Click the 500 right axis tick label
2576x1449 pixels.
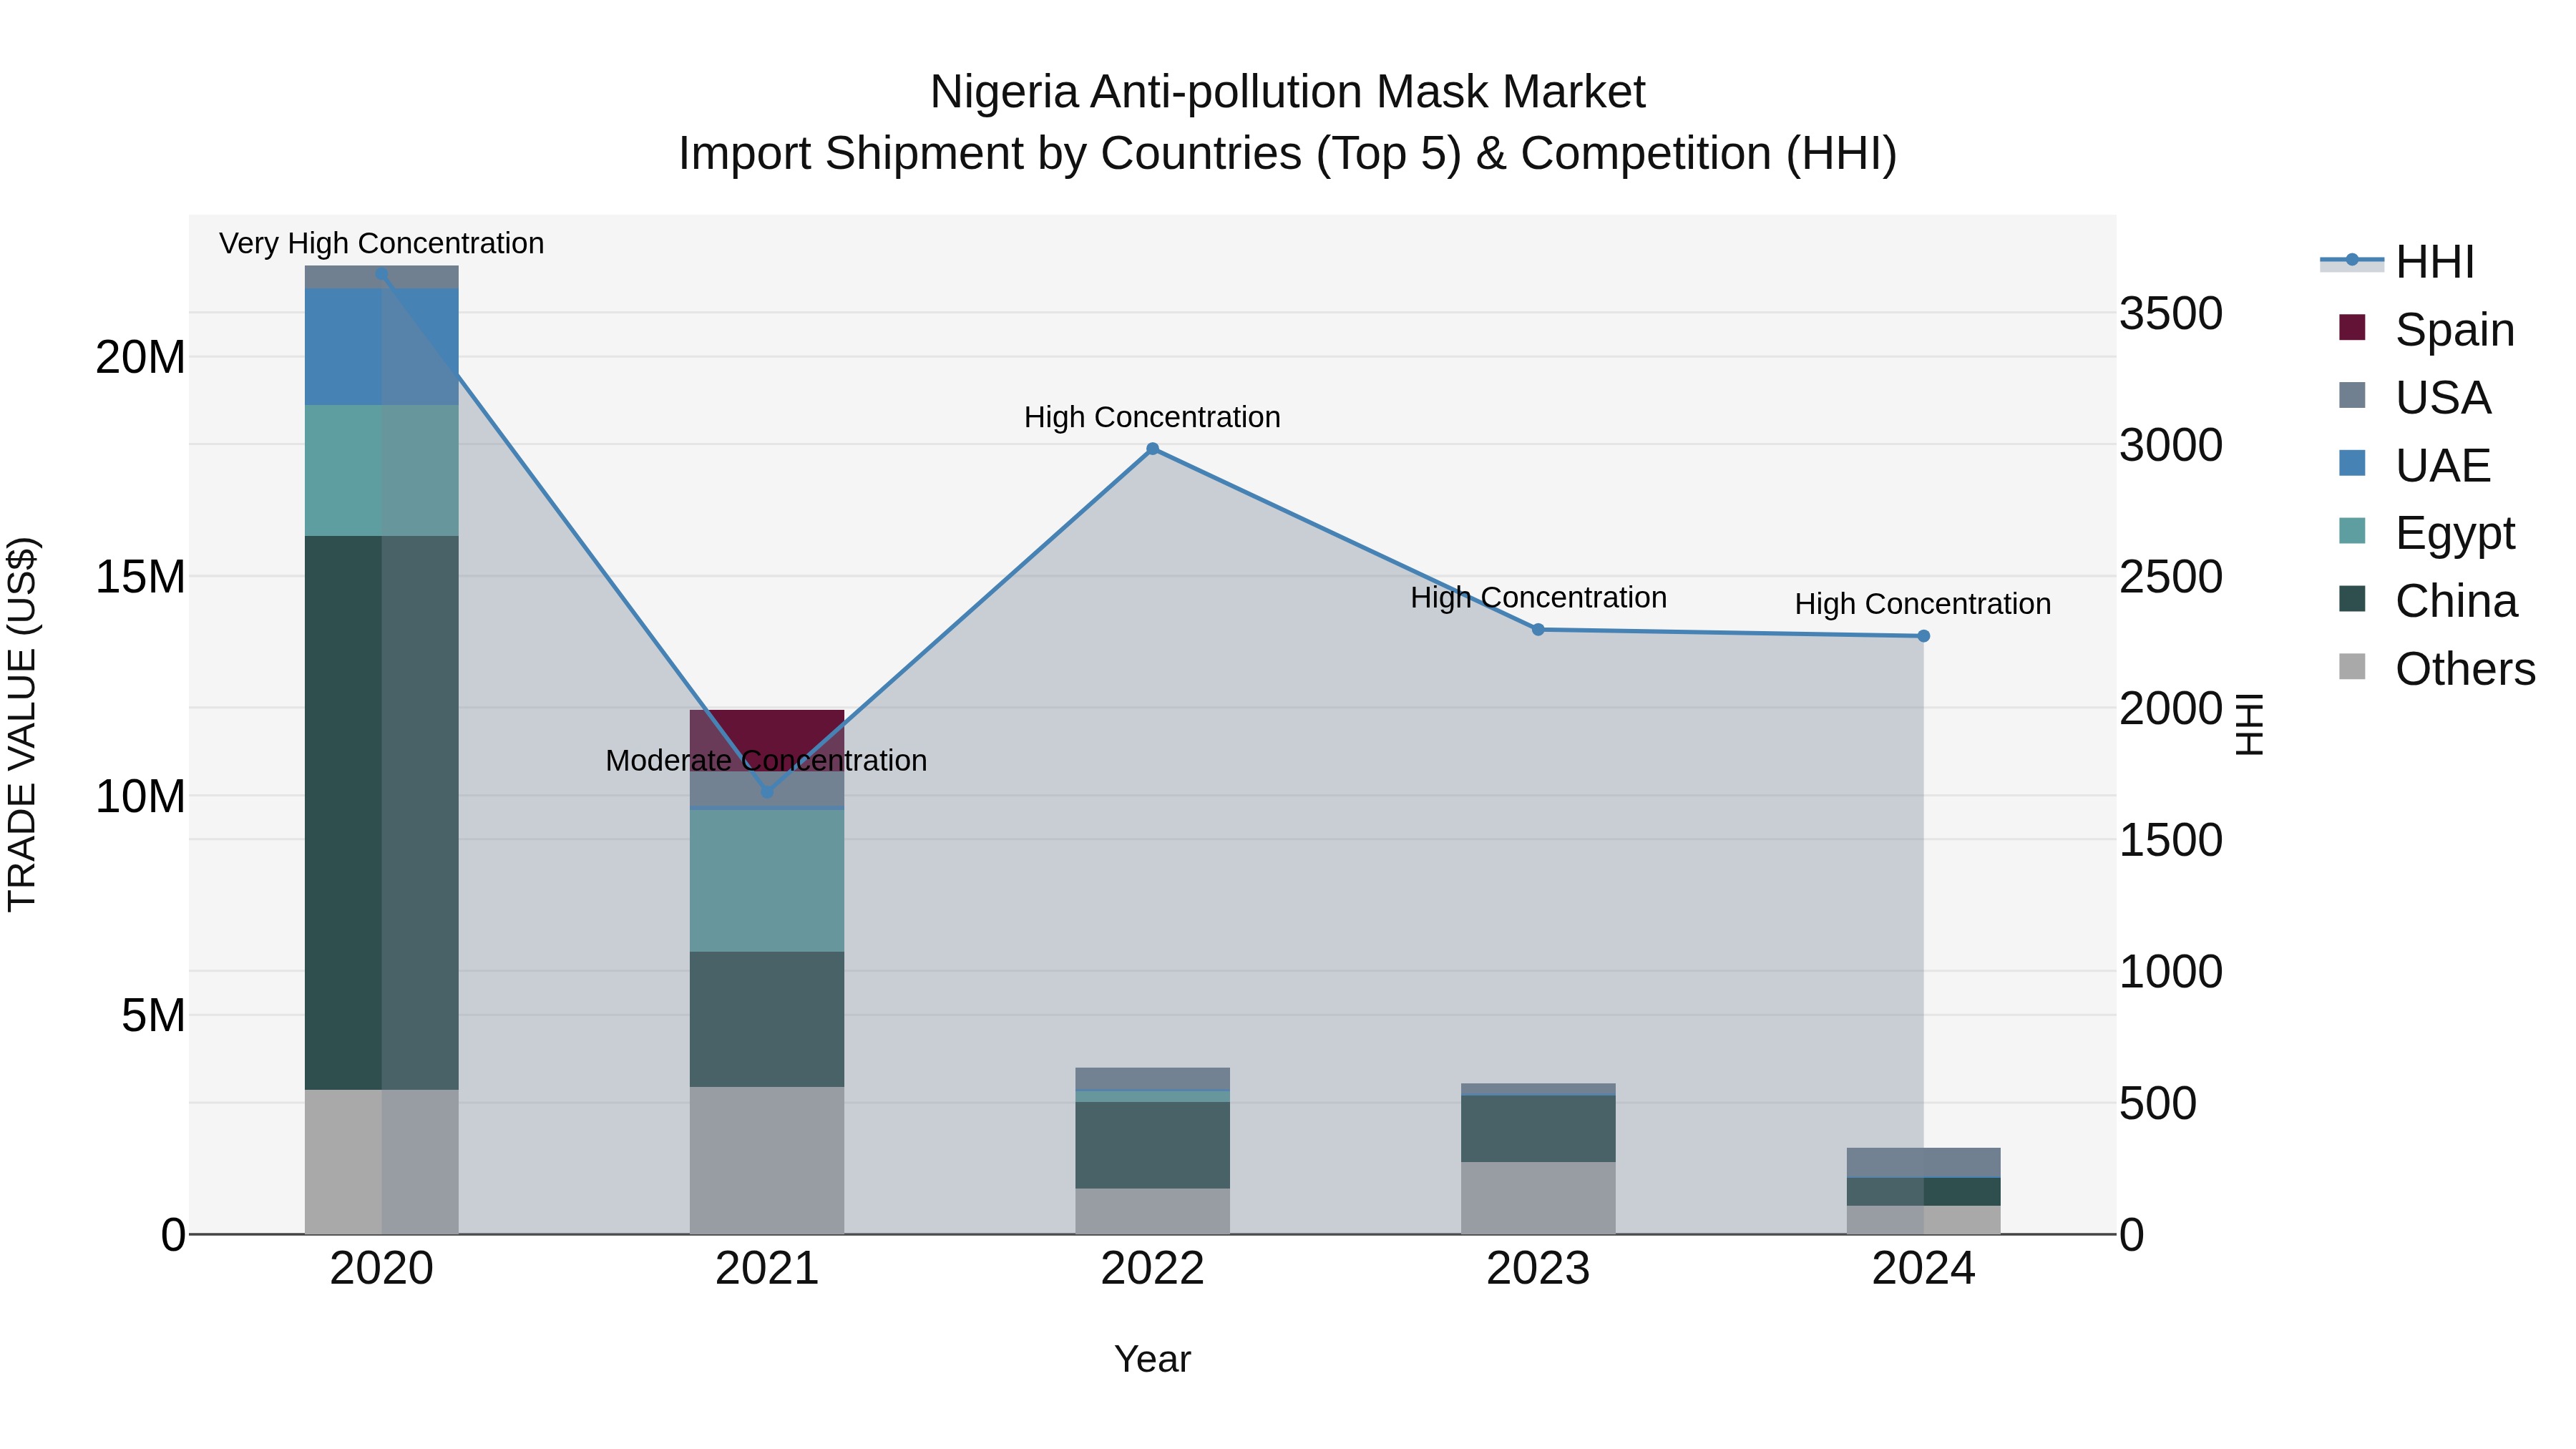click(2158, 1104)
